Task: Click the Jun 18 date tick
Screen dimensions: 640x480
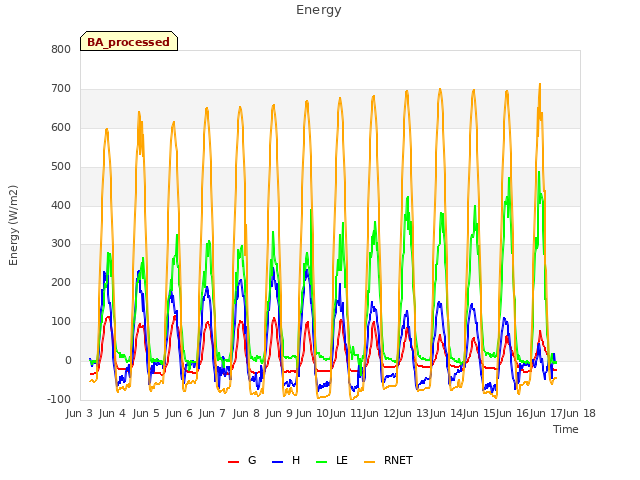Action: point(580,413)
